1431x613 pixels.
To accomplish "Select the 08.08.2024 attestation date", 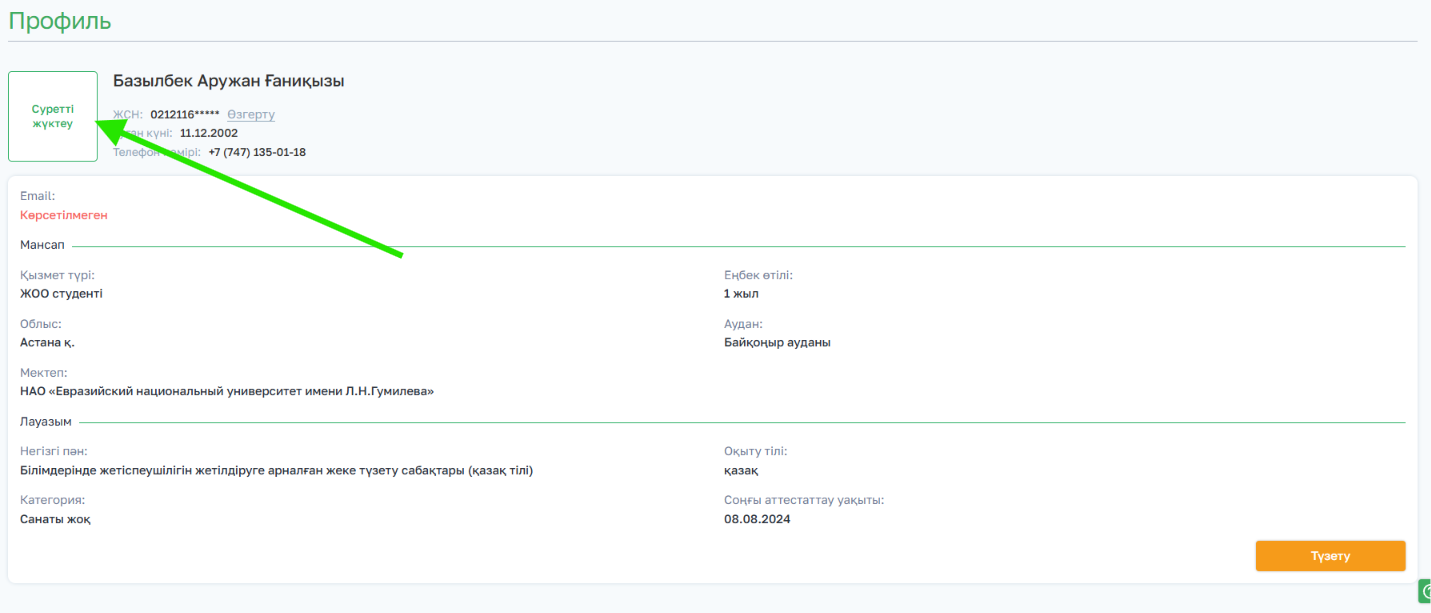I will pos(757,519).
